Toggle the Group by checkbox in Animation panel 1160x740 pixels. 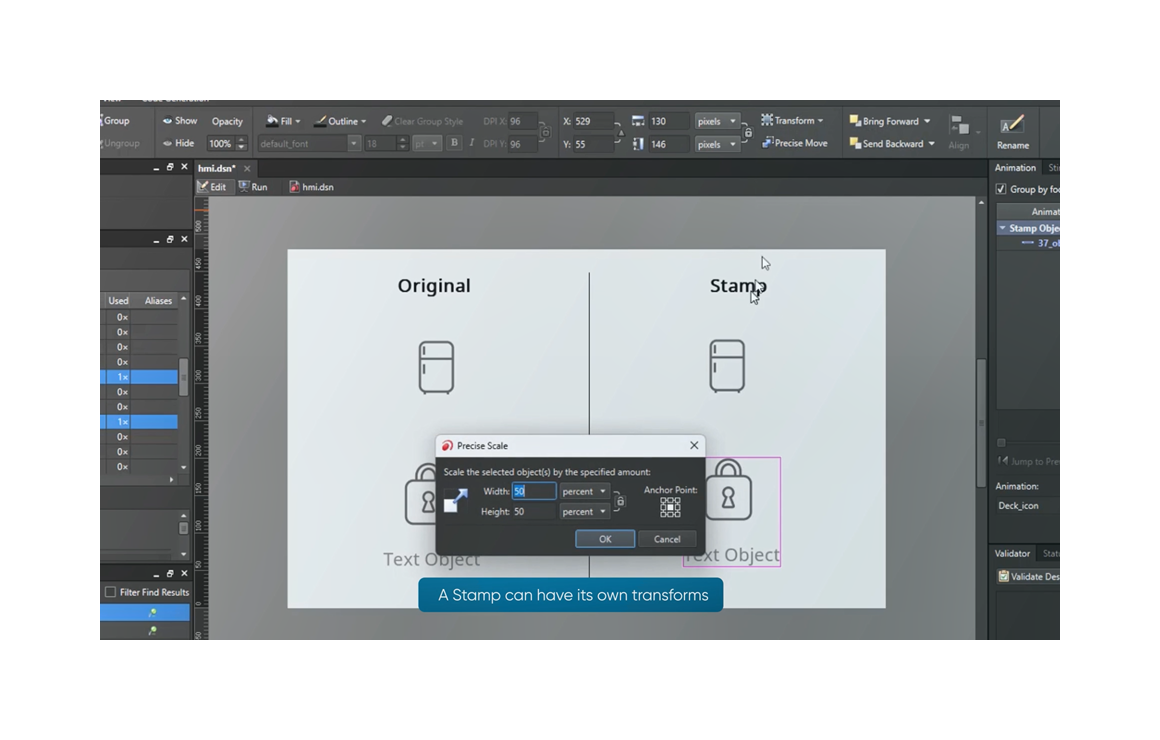(1001, 189)
